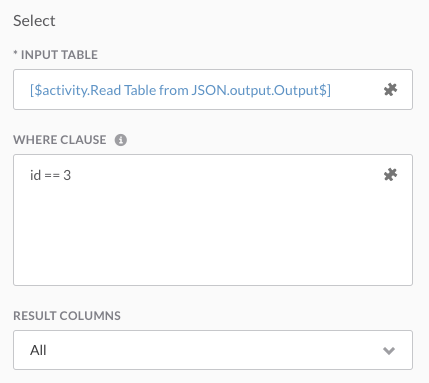Expand Result Columns chevron arrow
Viewport: 429px width, 383px height.
tap(389, 350)
